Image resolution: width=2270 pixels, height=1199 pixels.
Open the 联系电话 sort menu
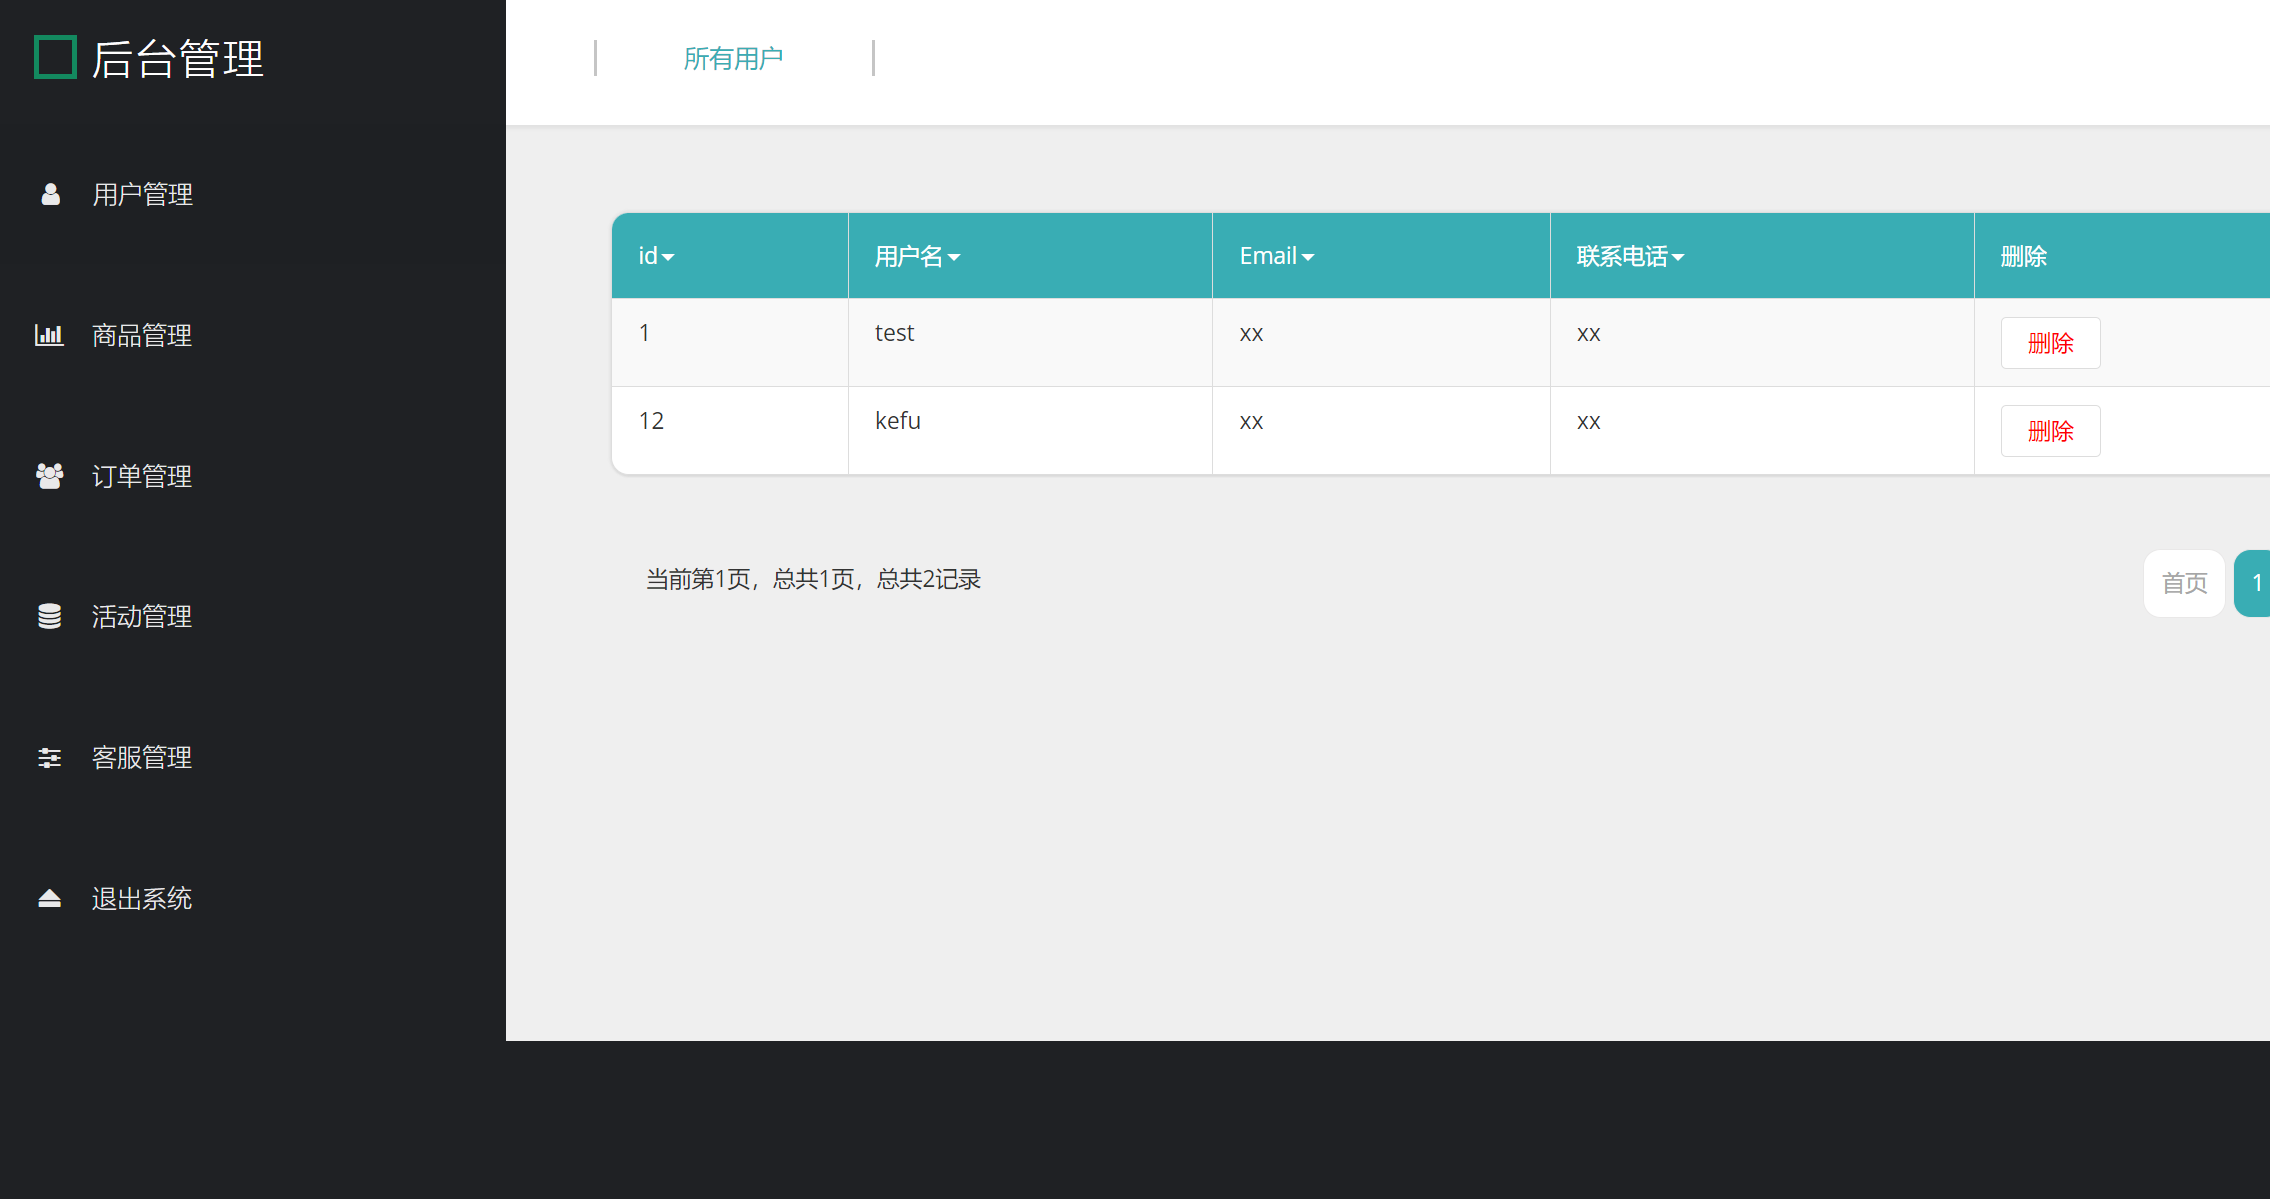[x=1678, y=257]
